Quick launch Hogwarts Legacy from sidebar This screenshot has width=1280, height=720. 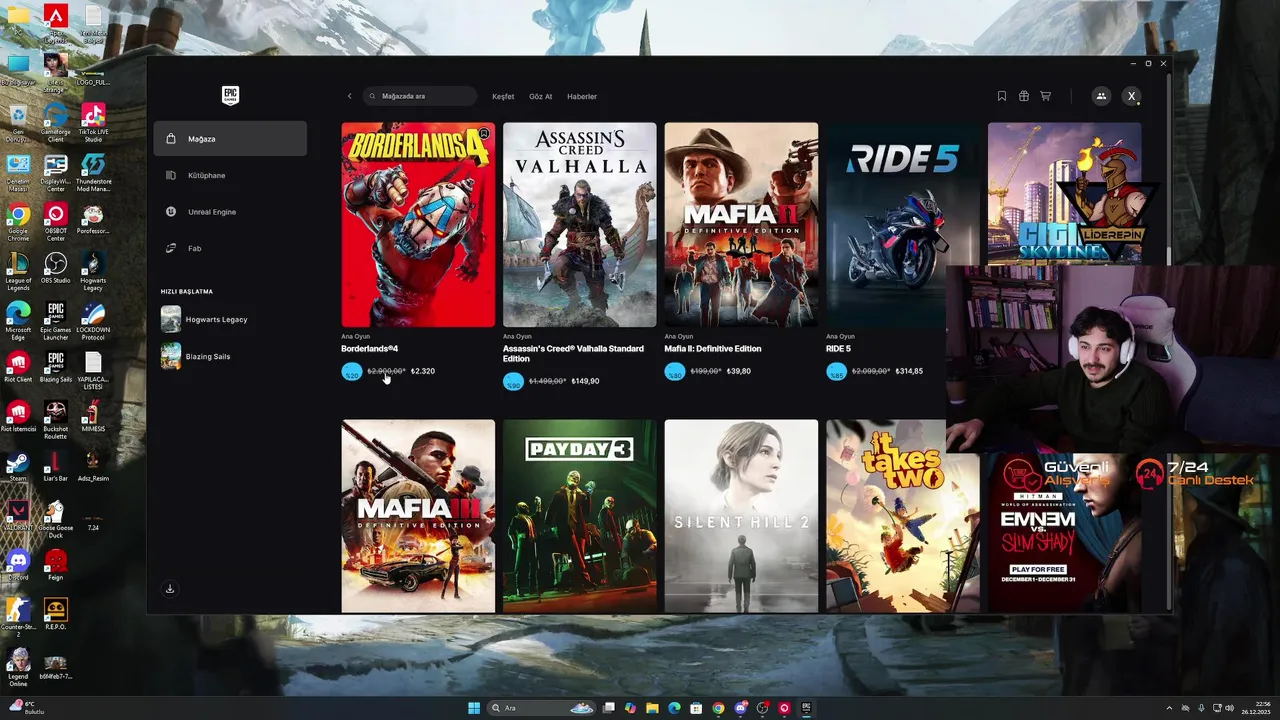(205, 319)
